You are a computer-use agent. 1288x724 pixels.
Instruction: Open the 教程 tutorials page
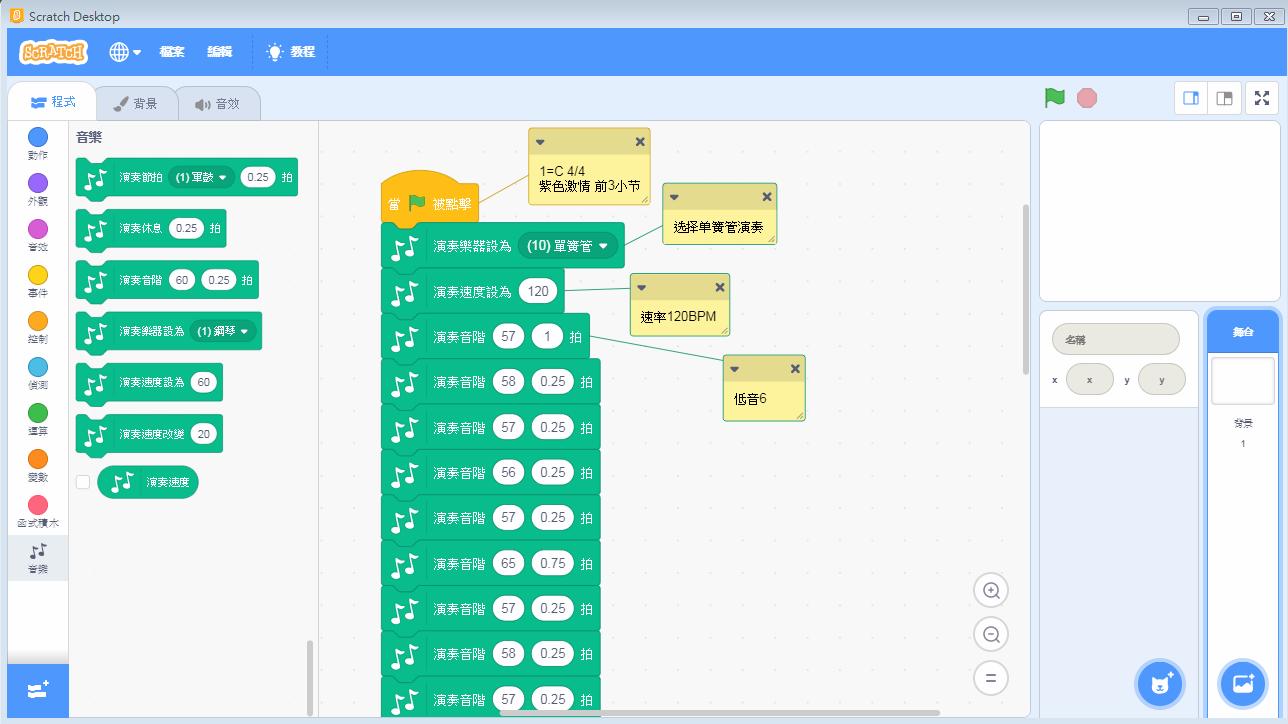[290, 51]
